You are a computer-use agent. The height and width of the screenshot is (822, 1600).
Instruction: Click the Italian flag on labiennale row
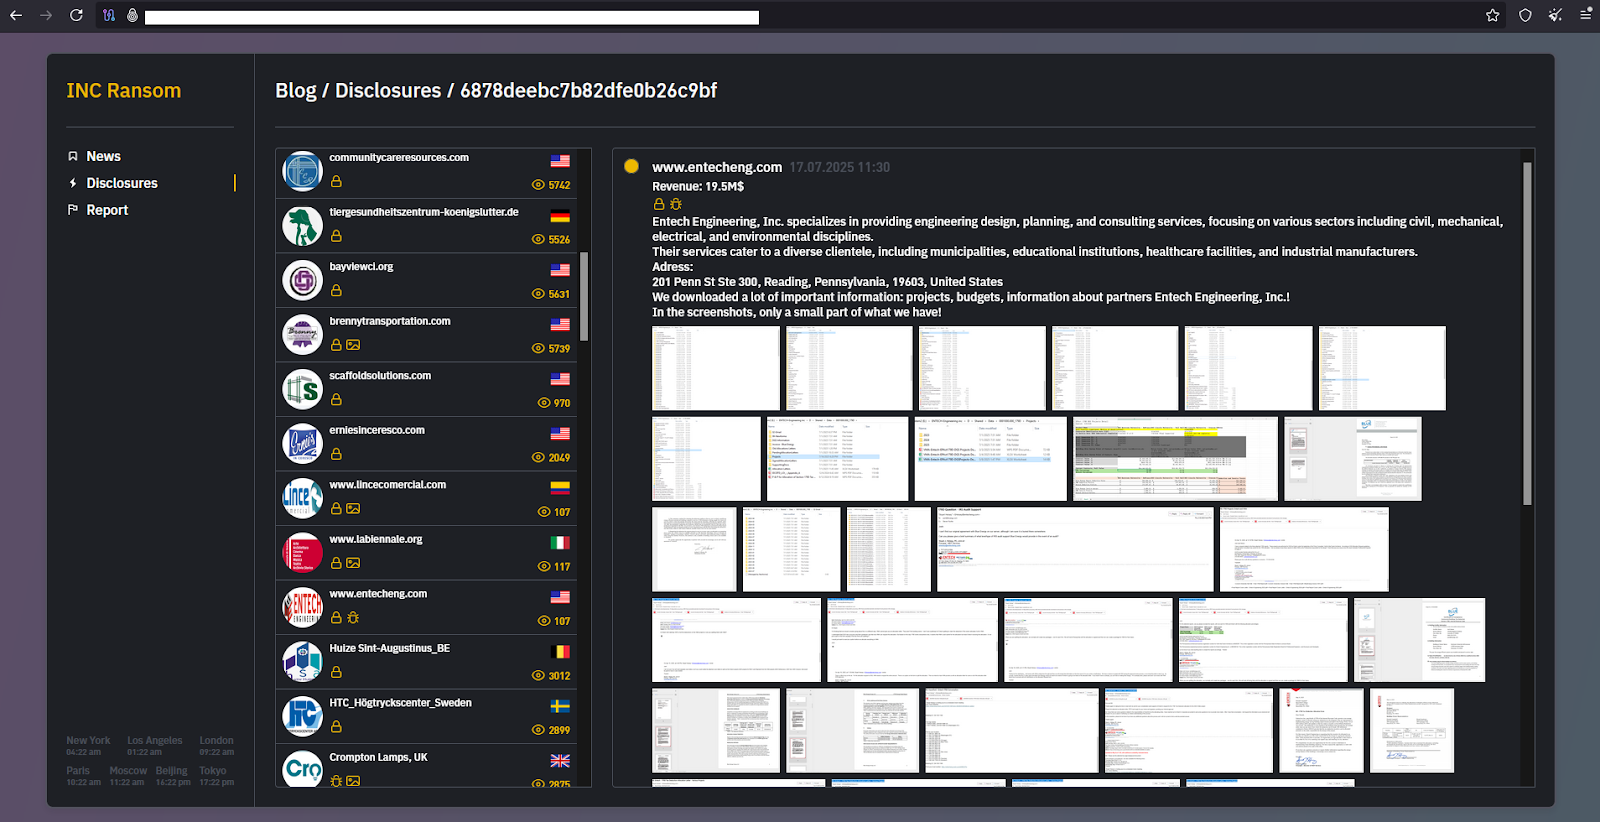560,543
